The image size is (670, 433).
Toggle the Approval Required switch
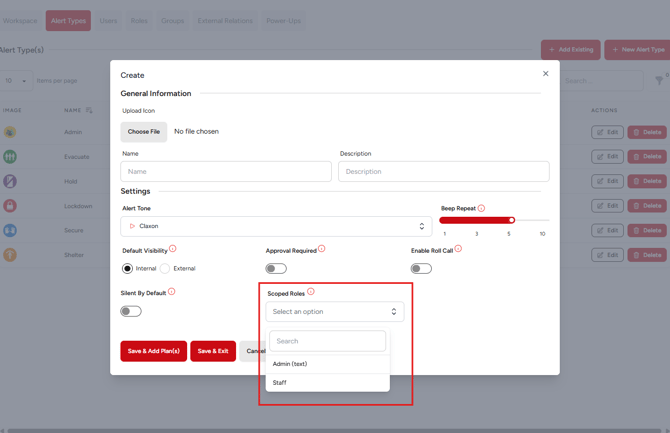pos(276,268)
